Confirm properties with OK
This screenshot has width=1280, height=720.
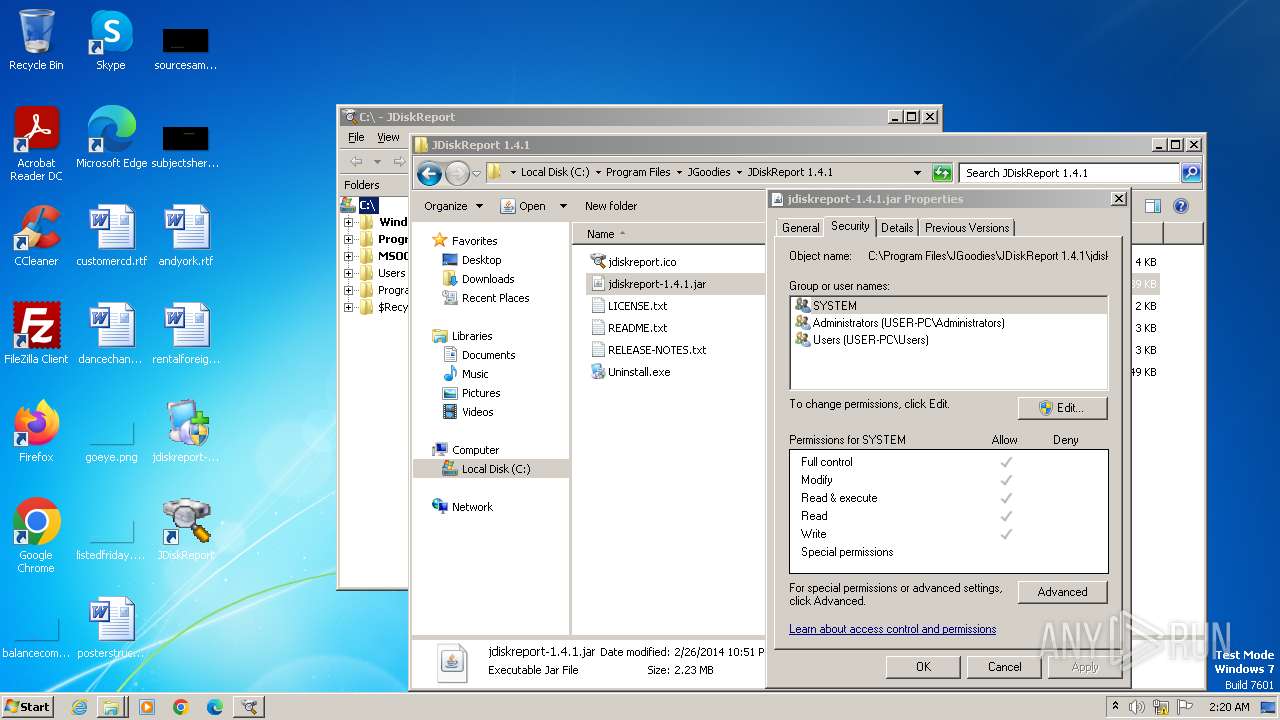[923, 667]
